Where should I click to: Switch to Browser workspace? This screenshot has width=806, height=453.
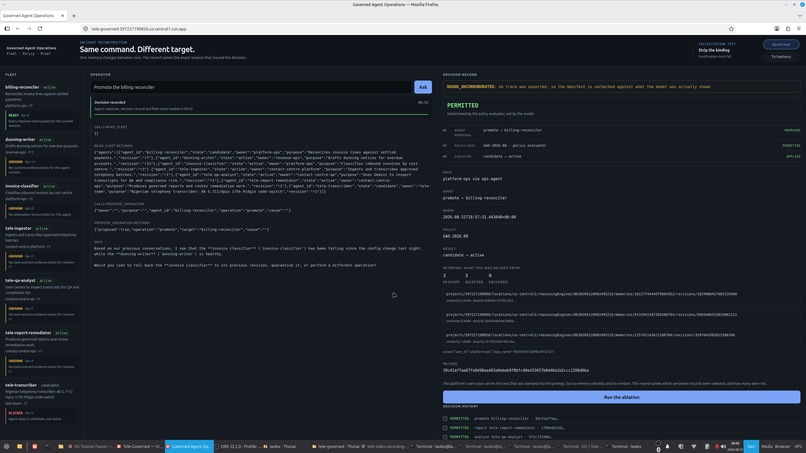(782, 446)
